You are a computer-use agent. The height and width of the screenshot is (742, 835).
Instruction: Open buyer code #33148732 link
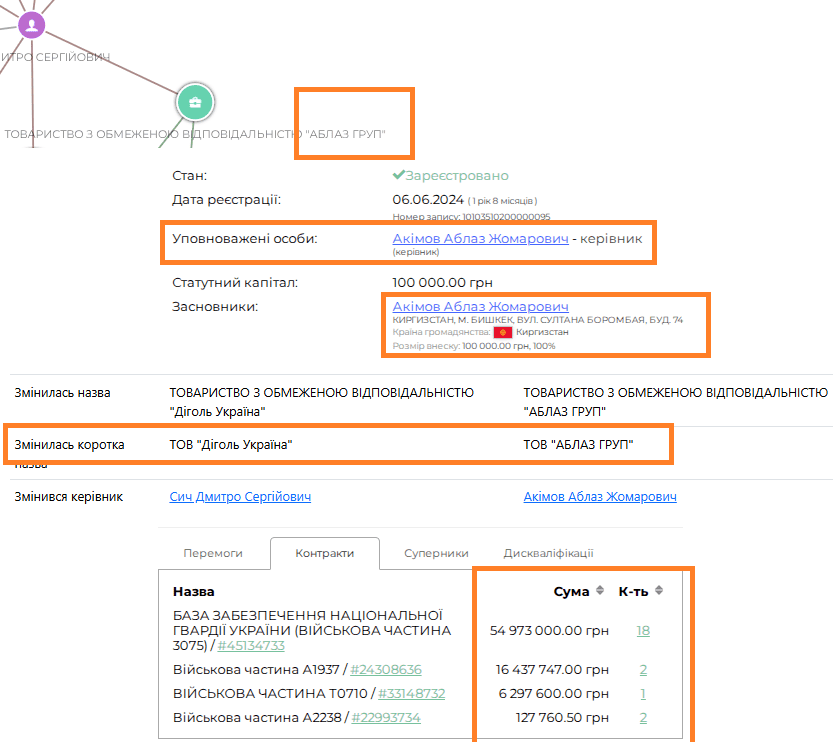pos(410,694)
